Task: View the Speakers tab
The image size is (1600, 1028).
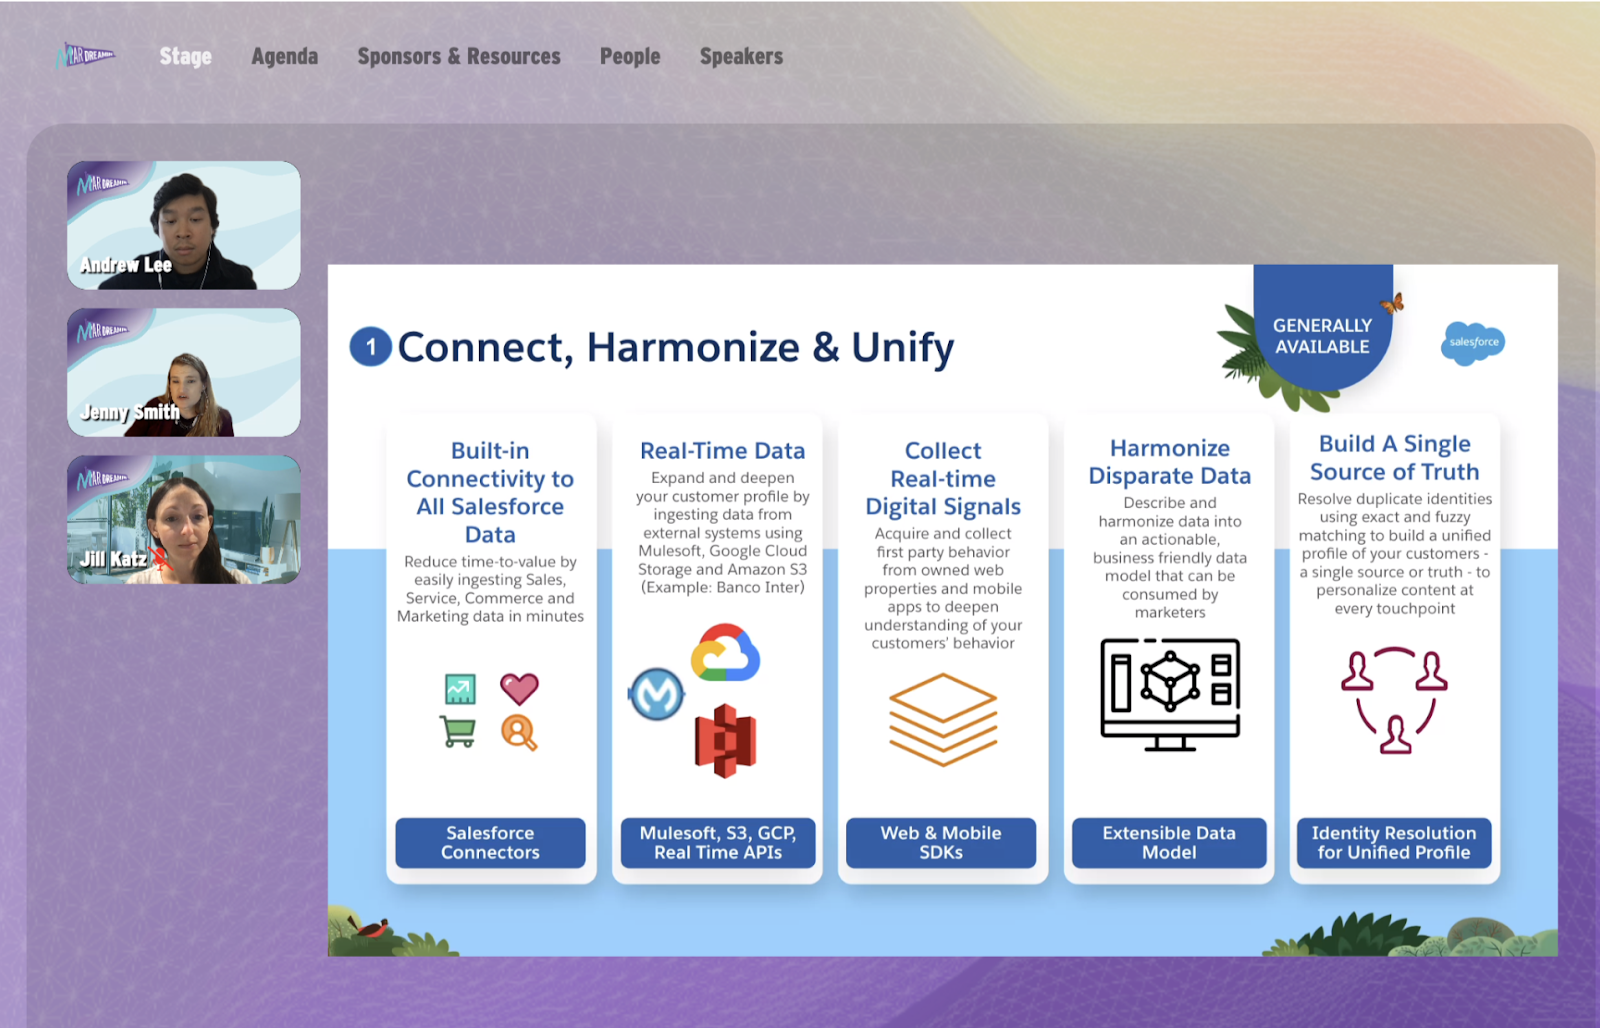Action: tap(741, 56)
